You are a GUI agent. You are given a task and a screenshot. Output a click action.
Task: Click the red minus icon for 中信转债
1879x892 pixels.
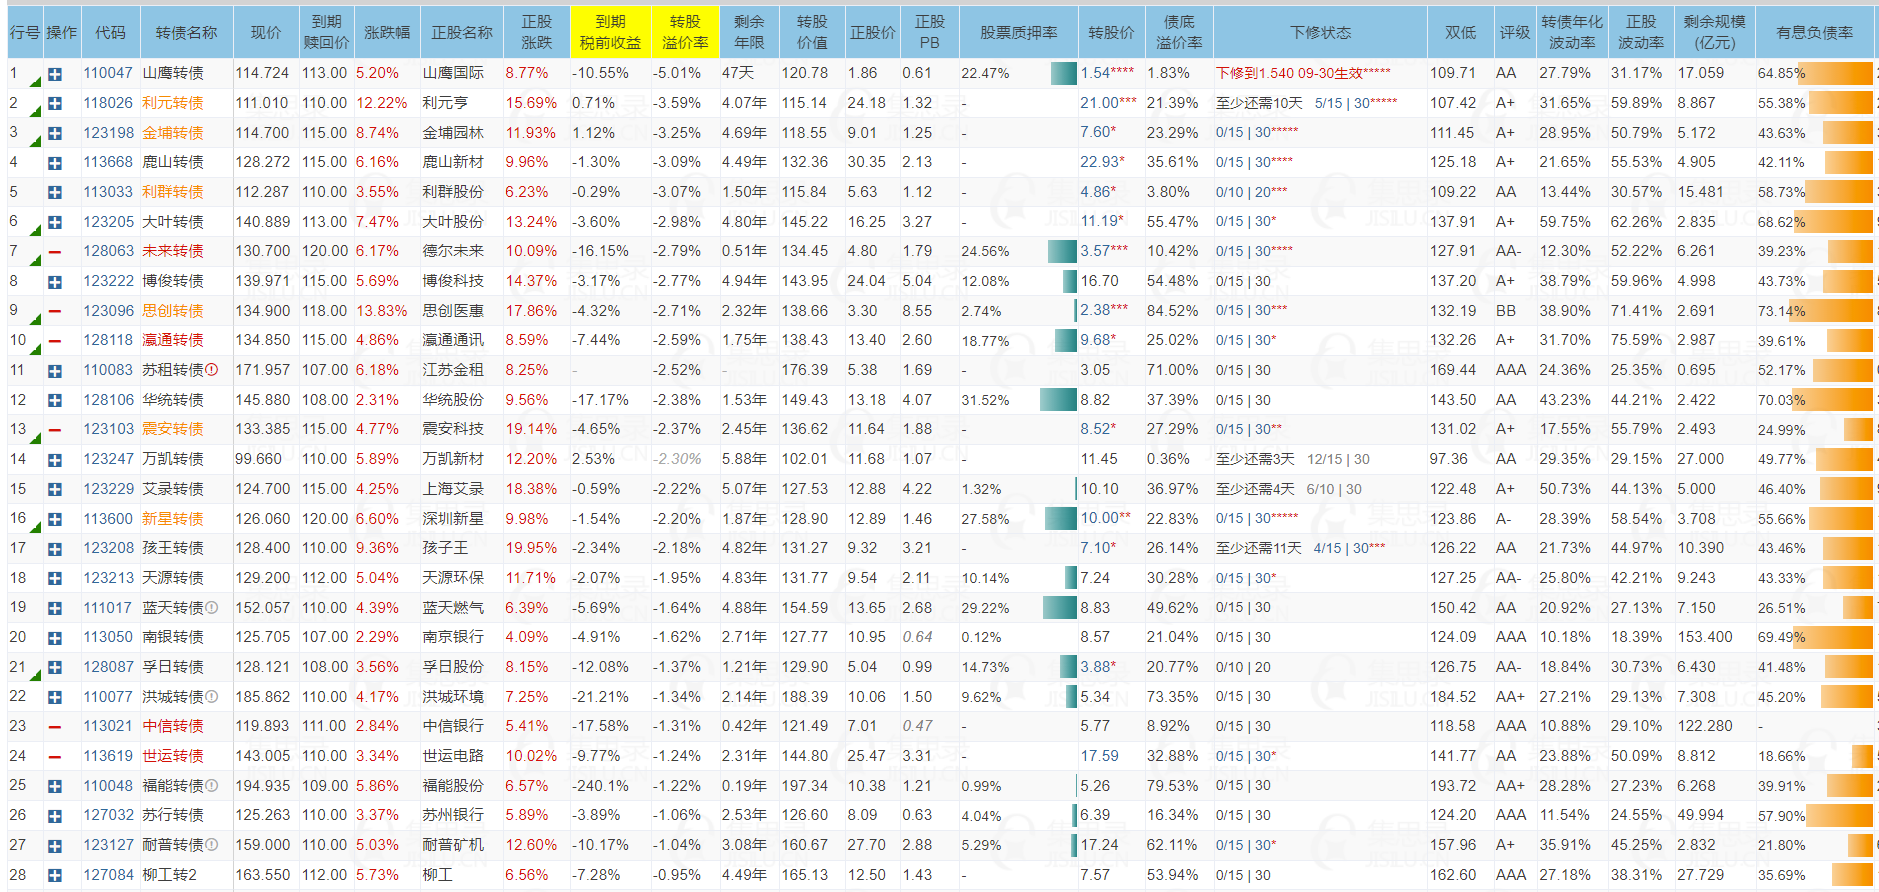point(55,727)
